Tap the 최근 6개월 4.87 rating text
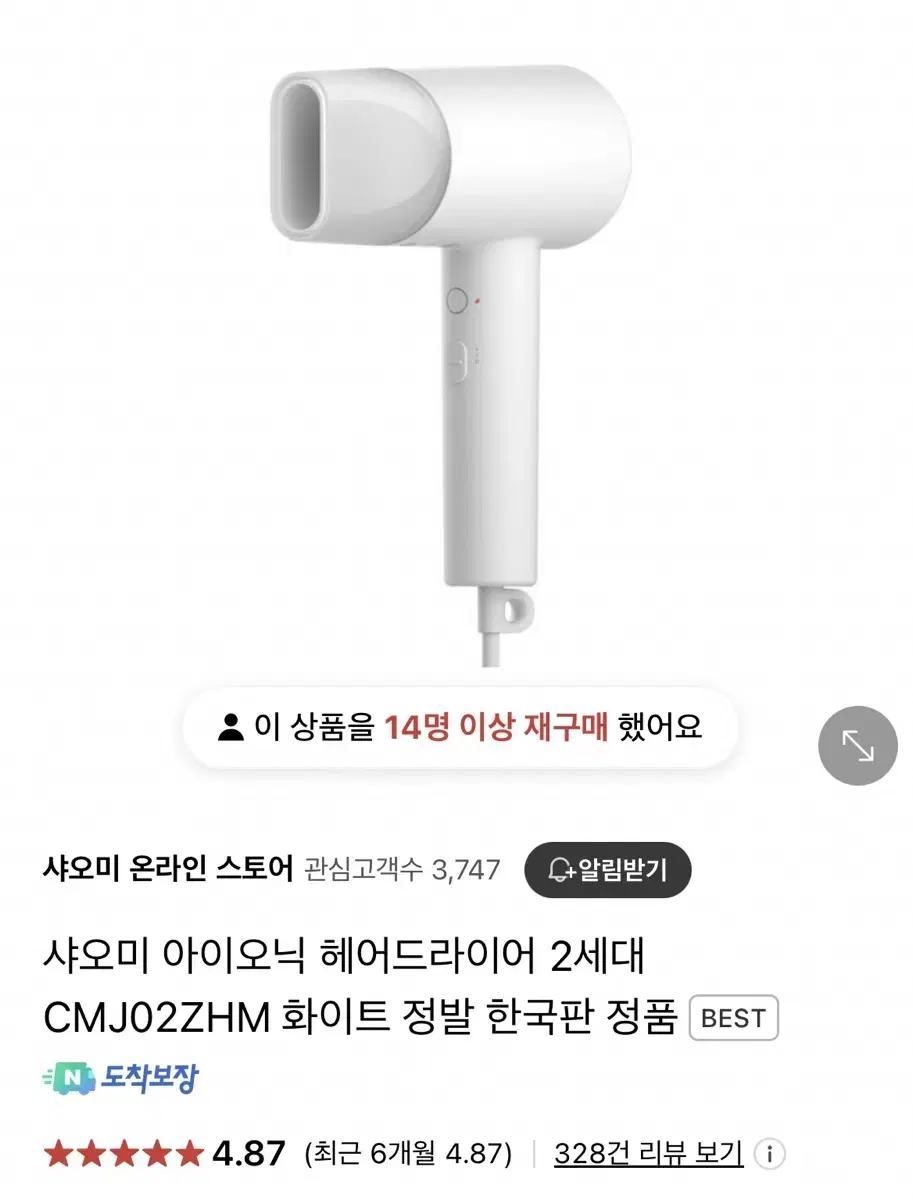The height and width of the screenshot is (1200, 913). pyautogui.click(x=408, y=1154)
